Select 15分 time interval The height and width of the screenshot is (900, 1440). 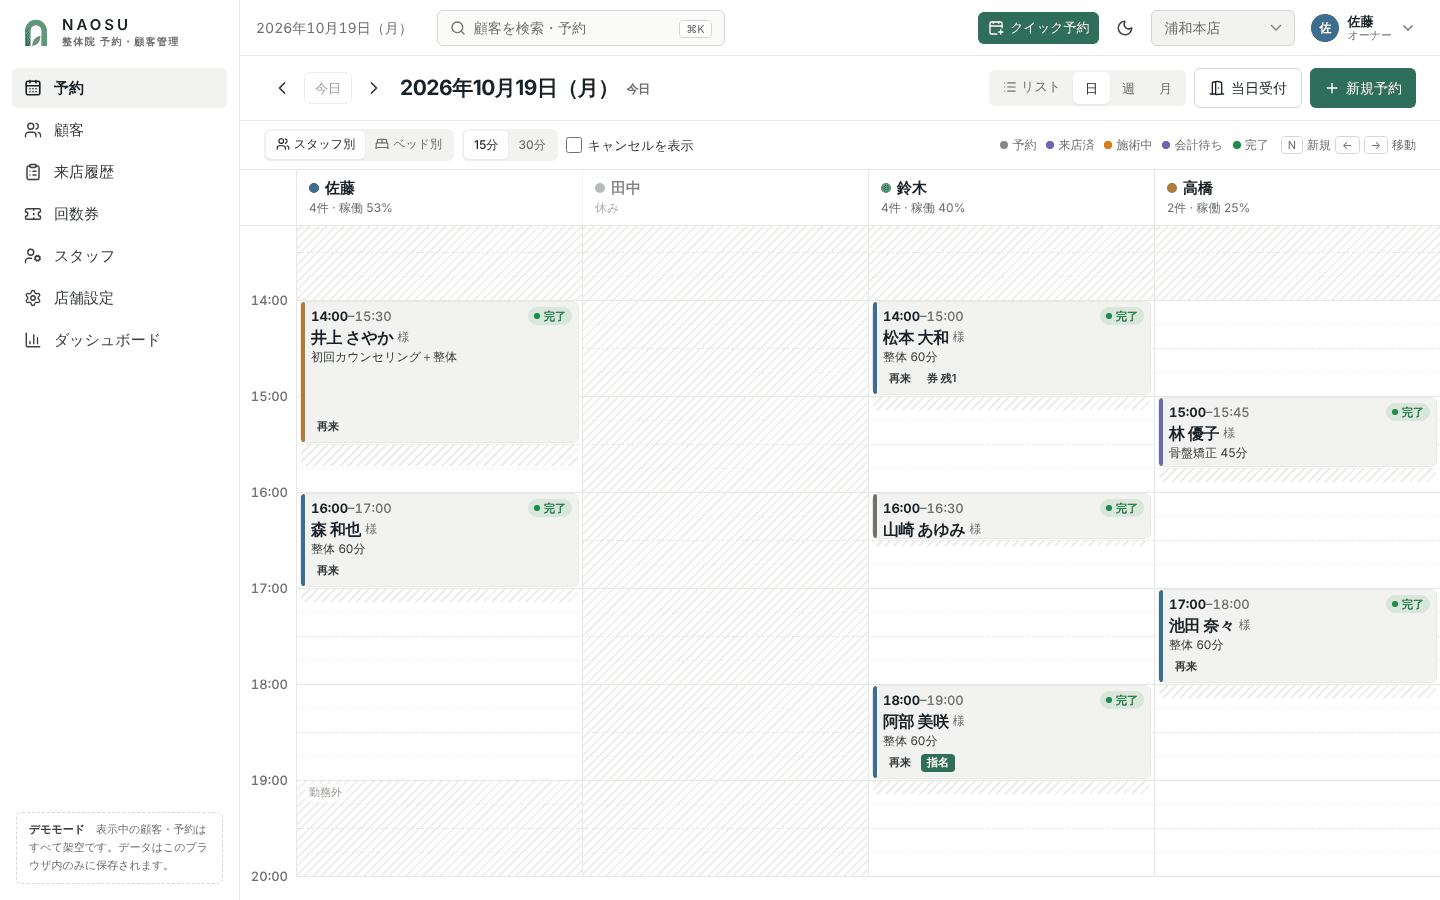coord(486,145)
